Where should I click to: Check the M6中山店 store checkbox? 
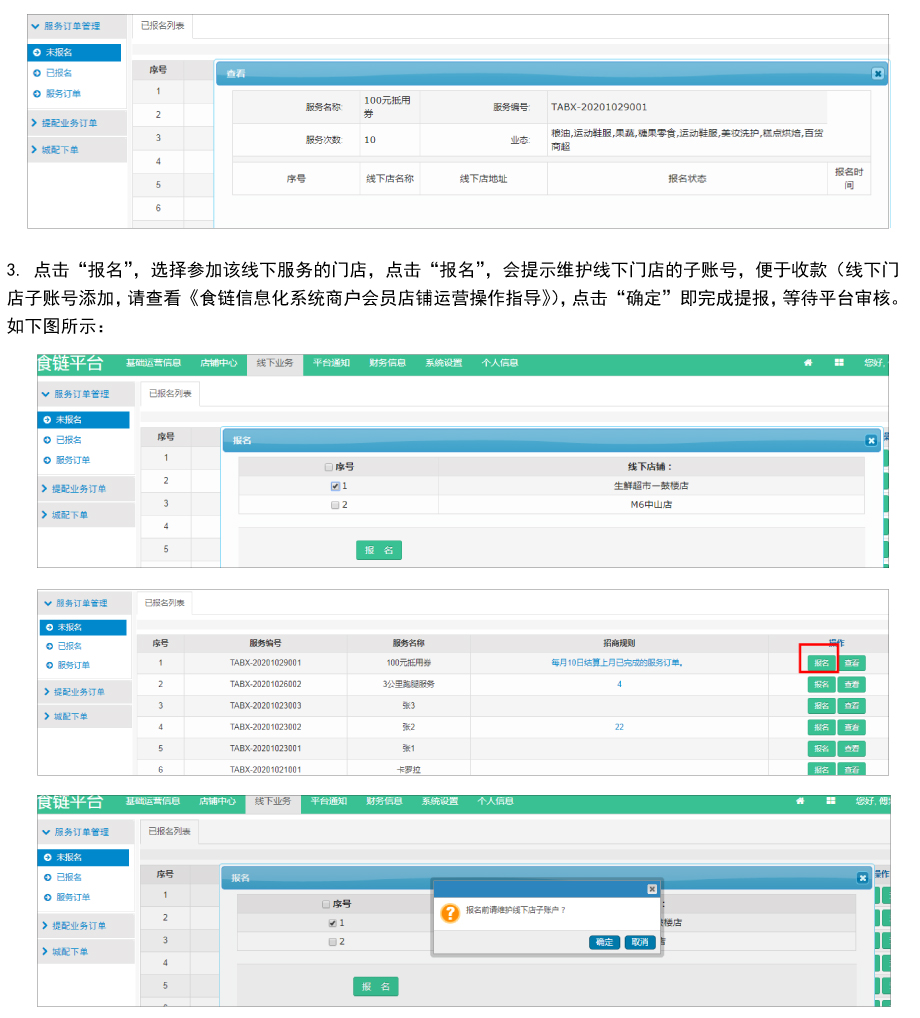coord(335,505)
